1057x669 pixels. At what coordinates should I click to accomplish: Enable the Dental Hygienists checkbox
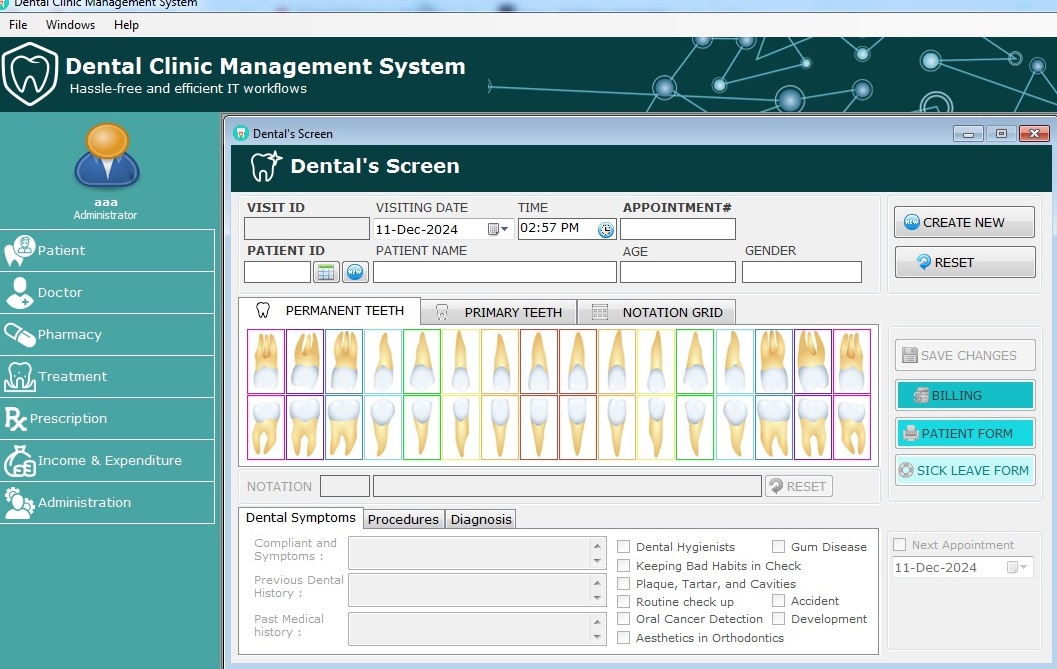pos(624,547)
